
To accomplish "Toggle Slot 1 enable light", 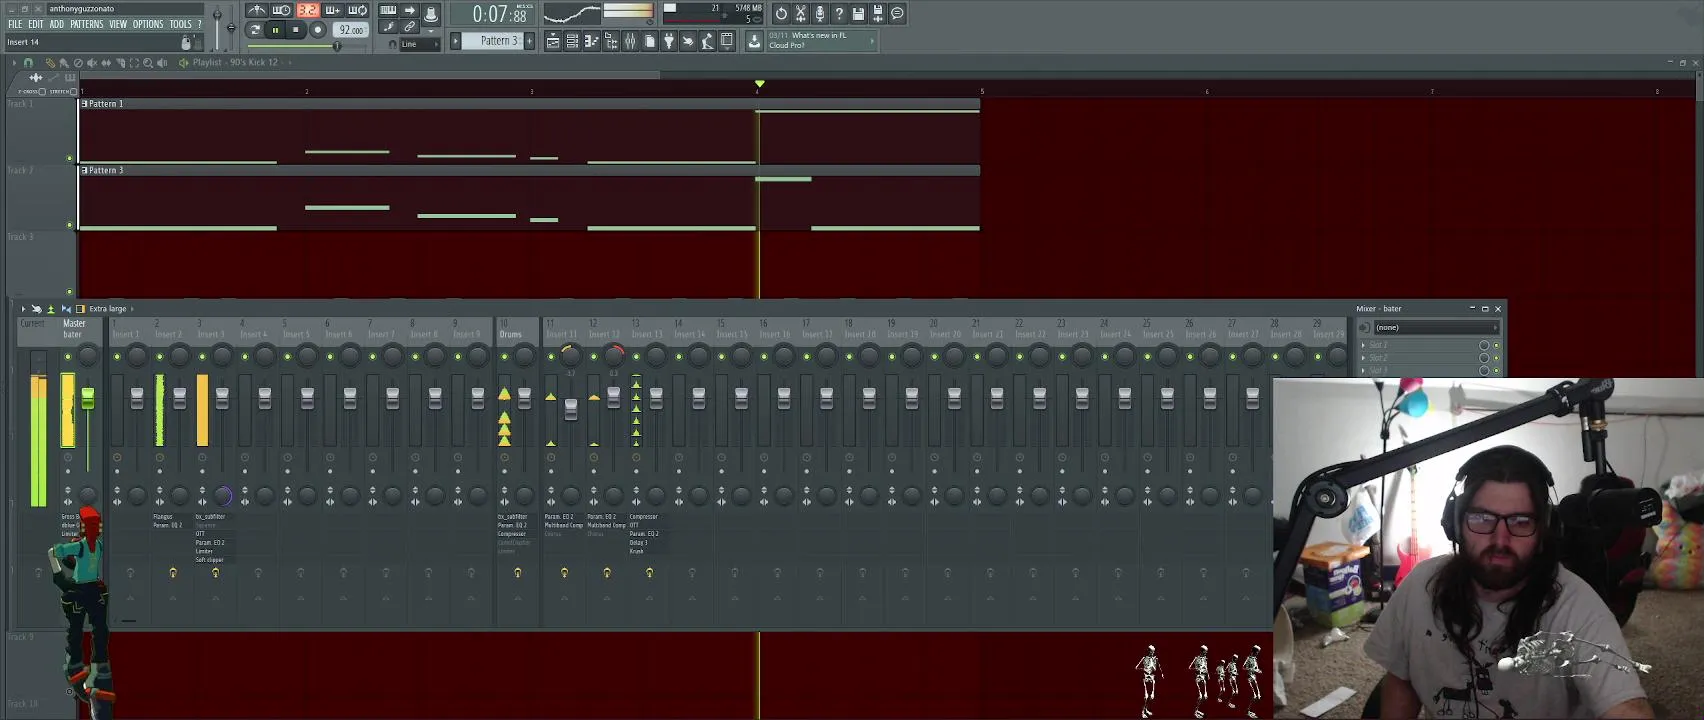I will pyautogui.click(x=1496, y=345).
